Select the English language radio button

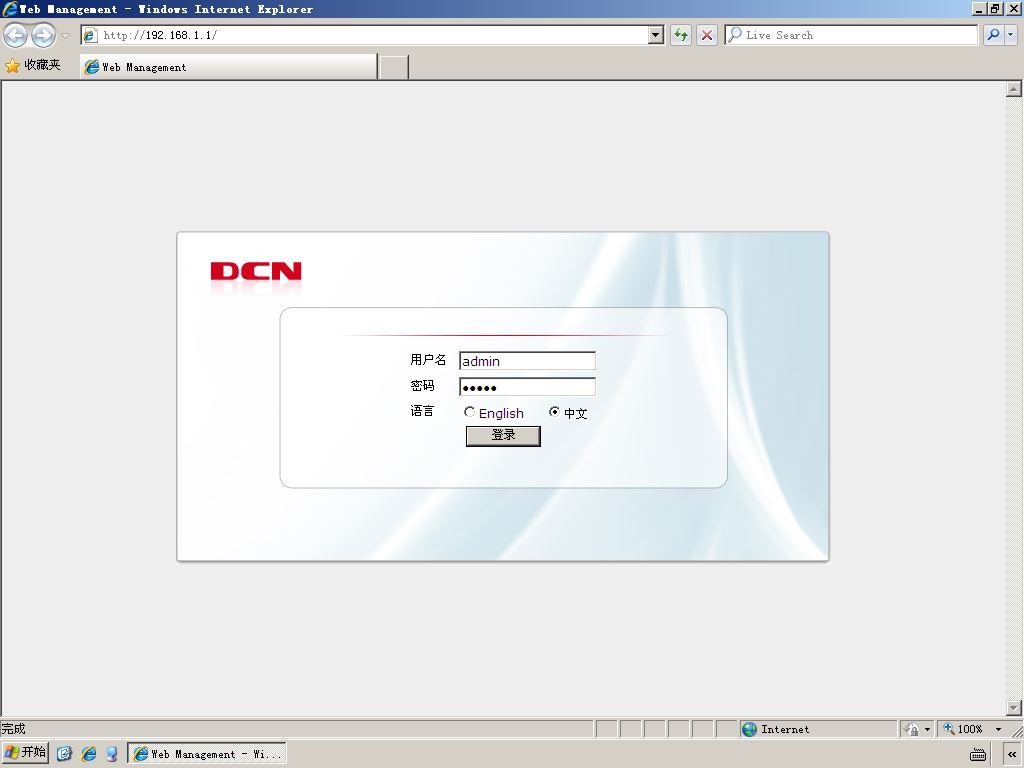pyautogui.click(x=469, y=412)
